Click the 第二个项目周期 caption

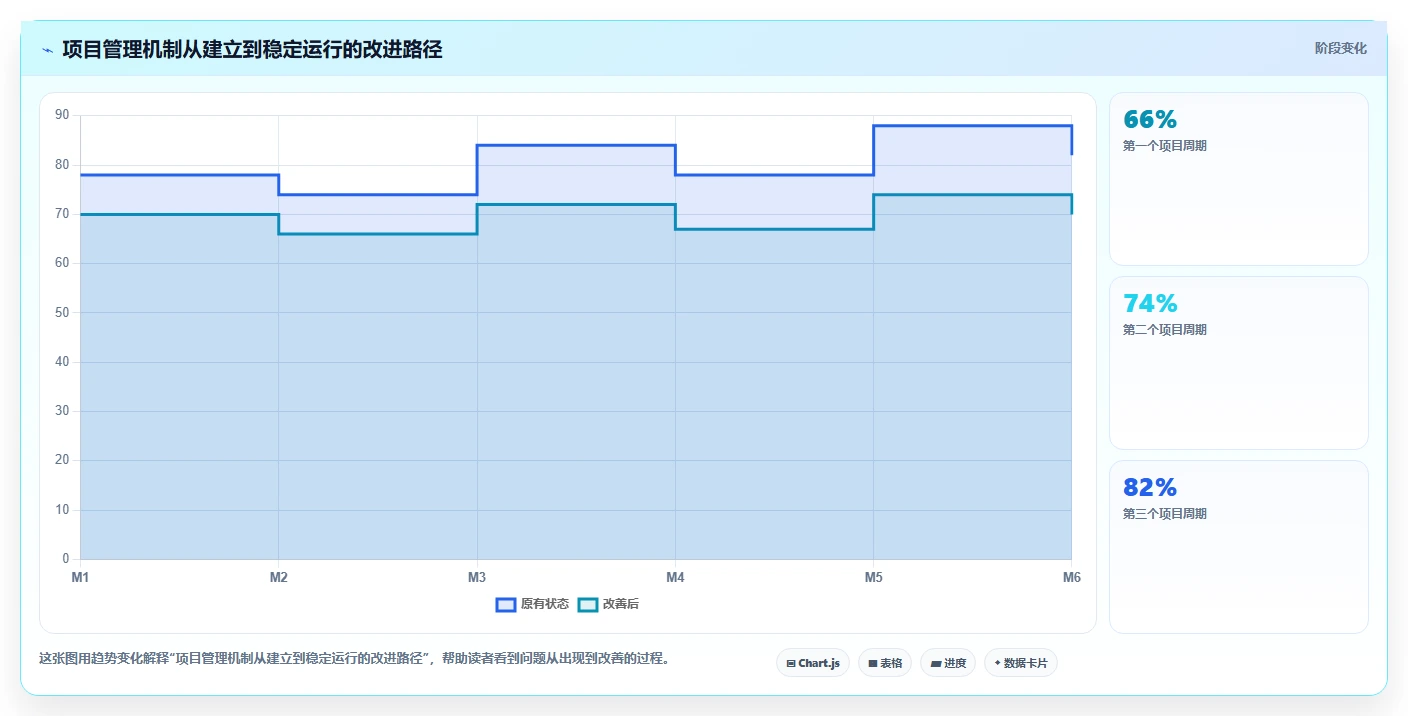pos(1165,330)
